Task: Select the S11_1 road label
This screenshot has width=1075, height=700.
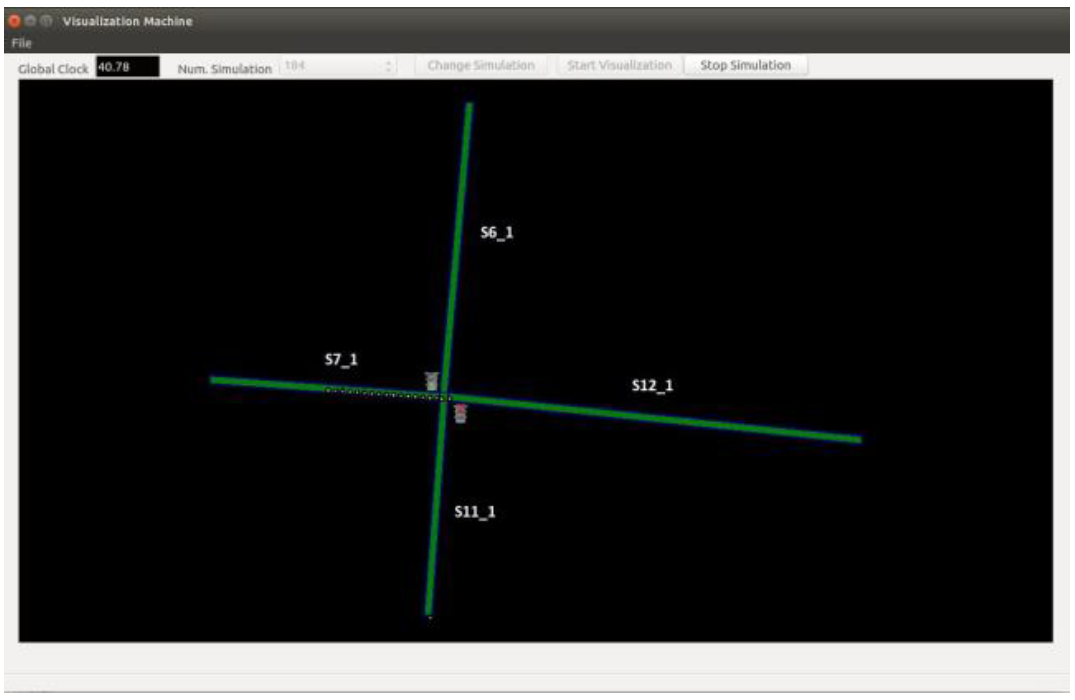Action: pos(475,512)
